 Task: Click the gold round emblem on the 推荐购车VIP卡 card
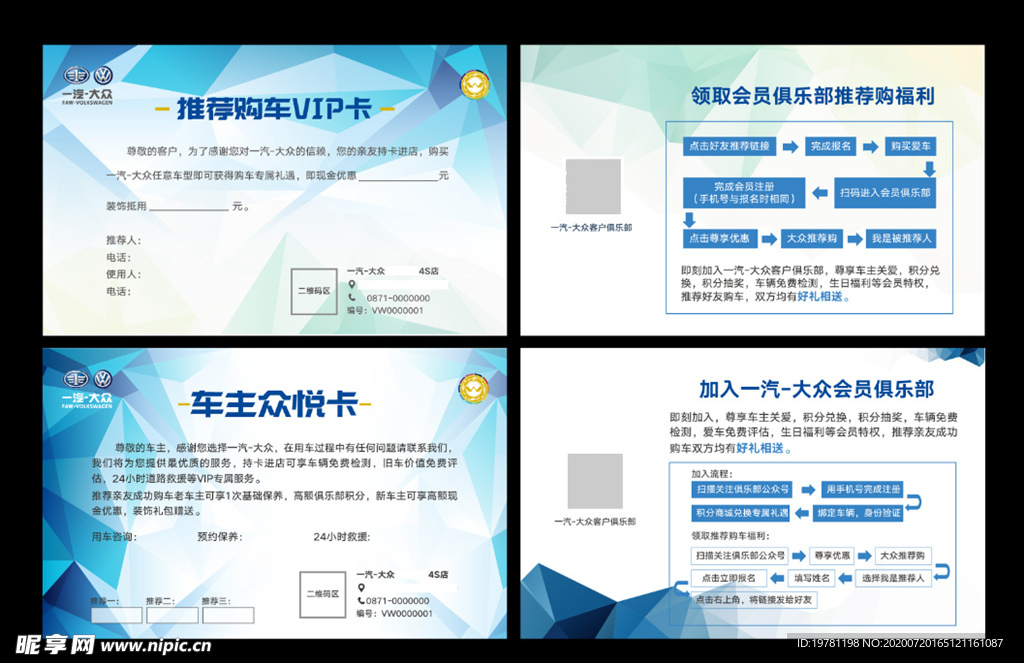pos(475,85)
